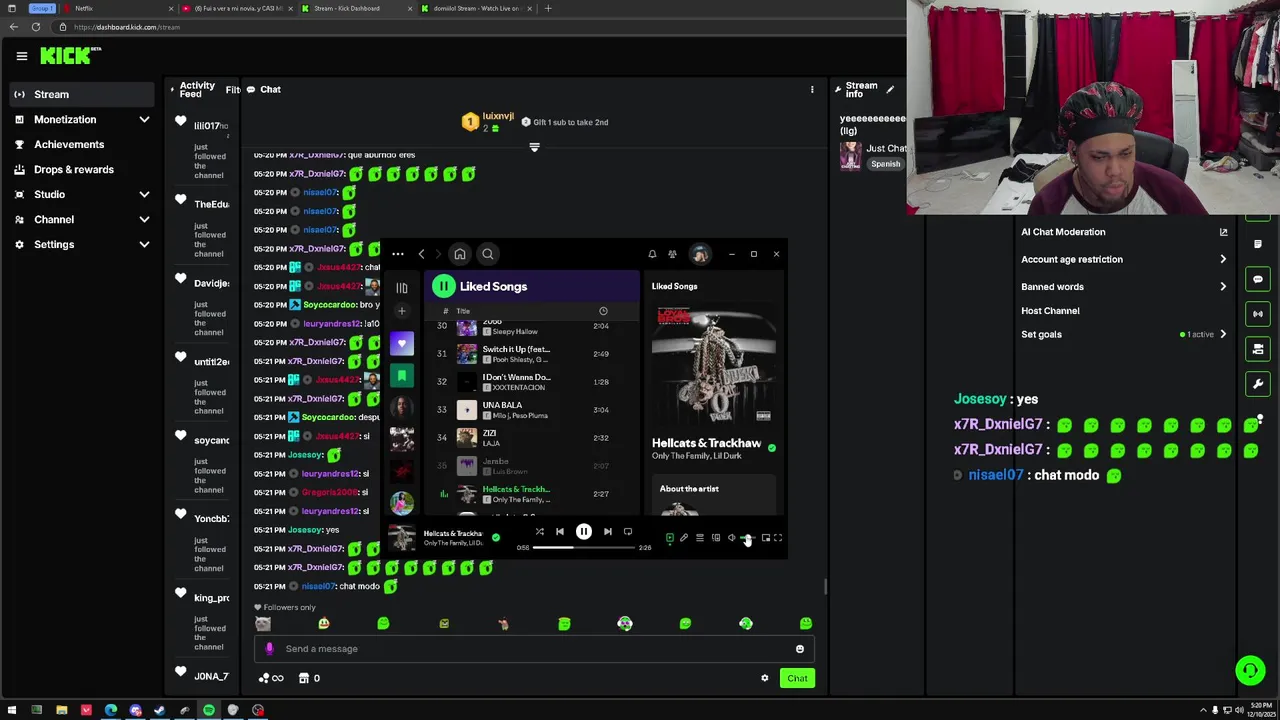Click the broadcast icon on right rail
Screen dimensions: 1280x720
1258,314
